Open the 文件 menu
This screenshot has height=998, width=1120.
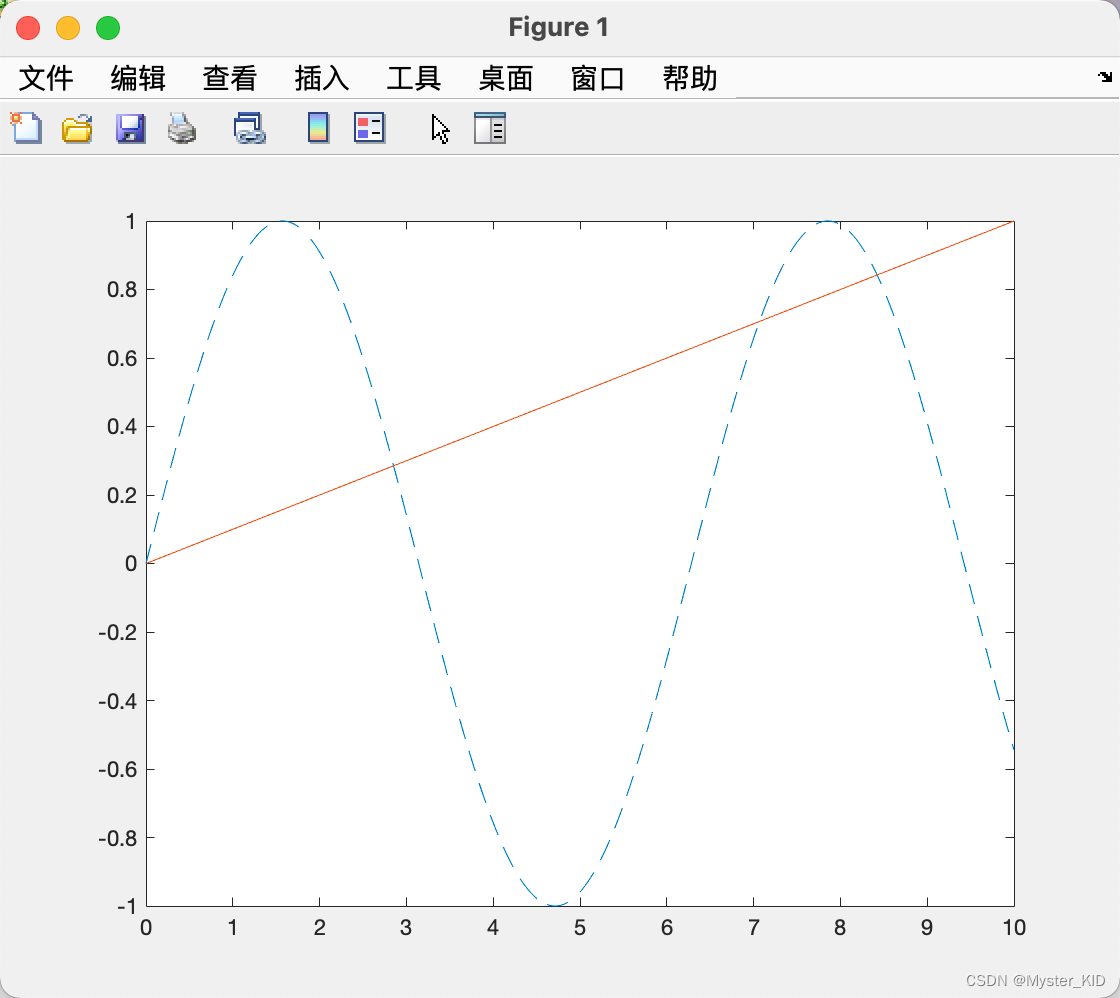click(x=46, y=78)
